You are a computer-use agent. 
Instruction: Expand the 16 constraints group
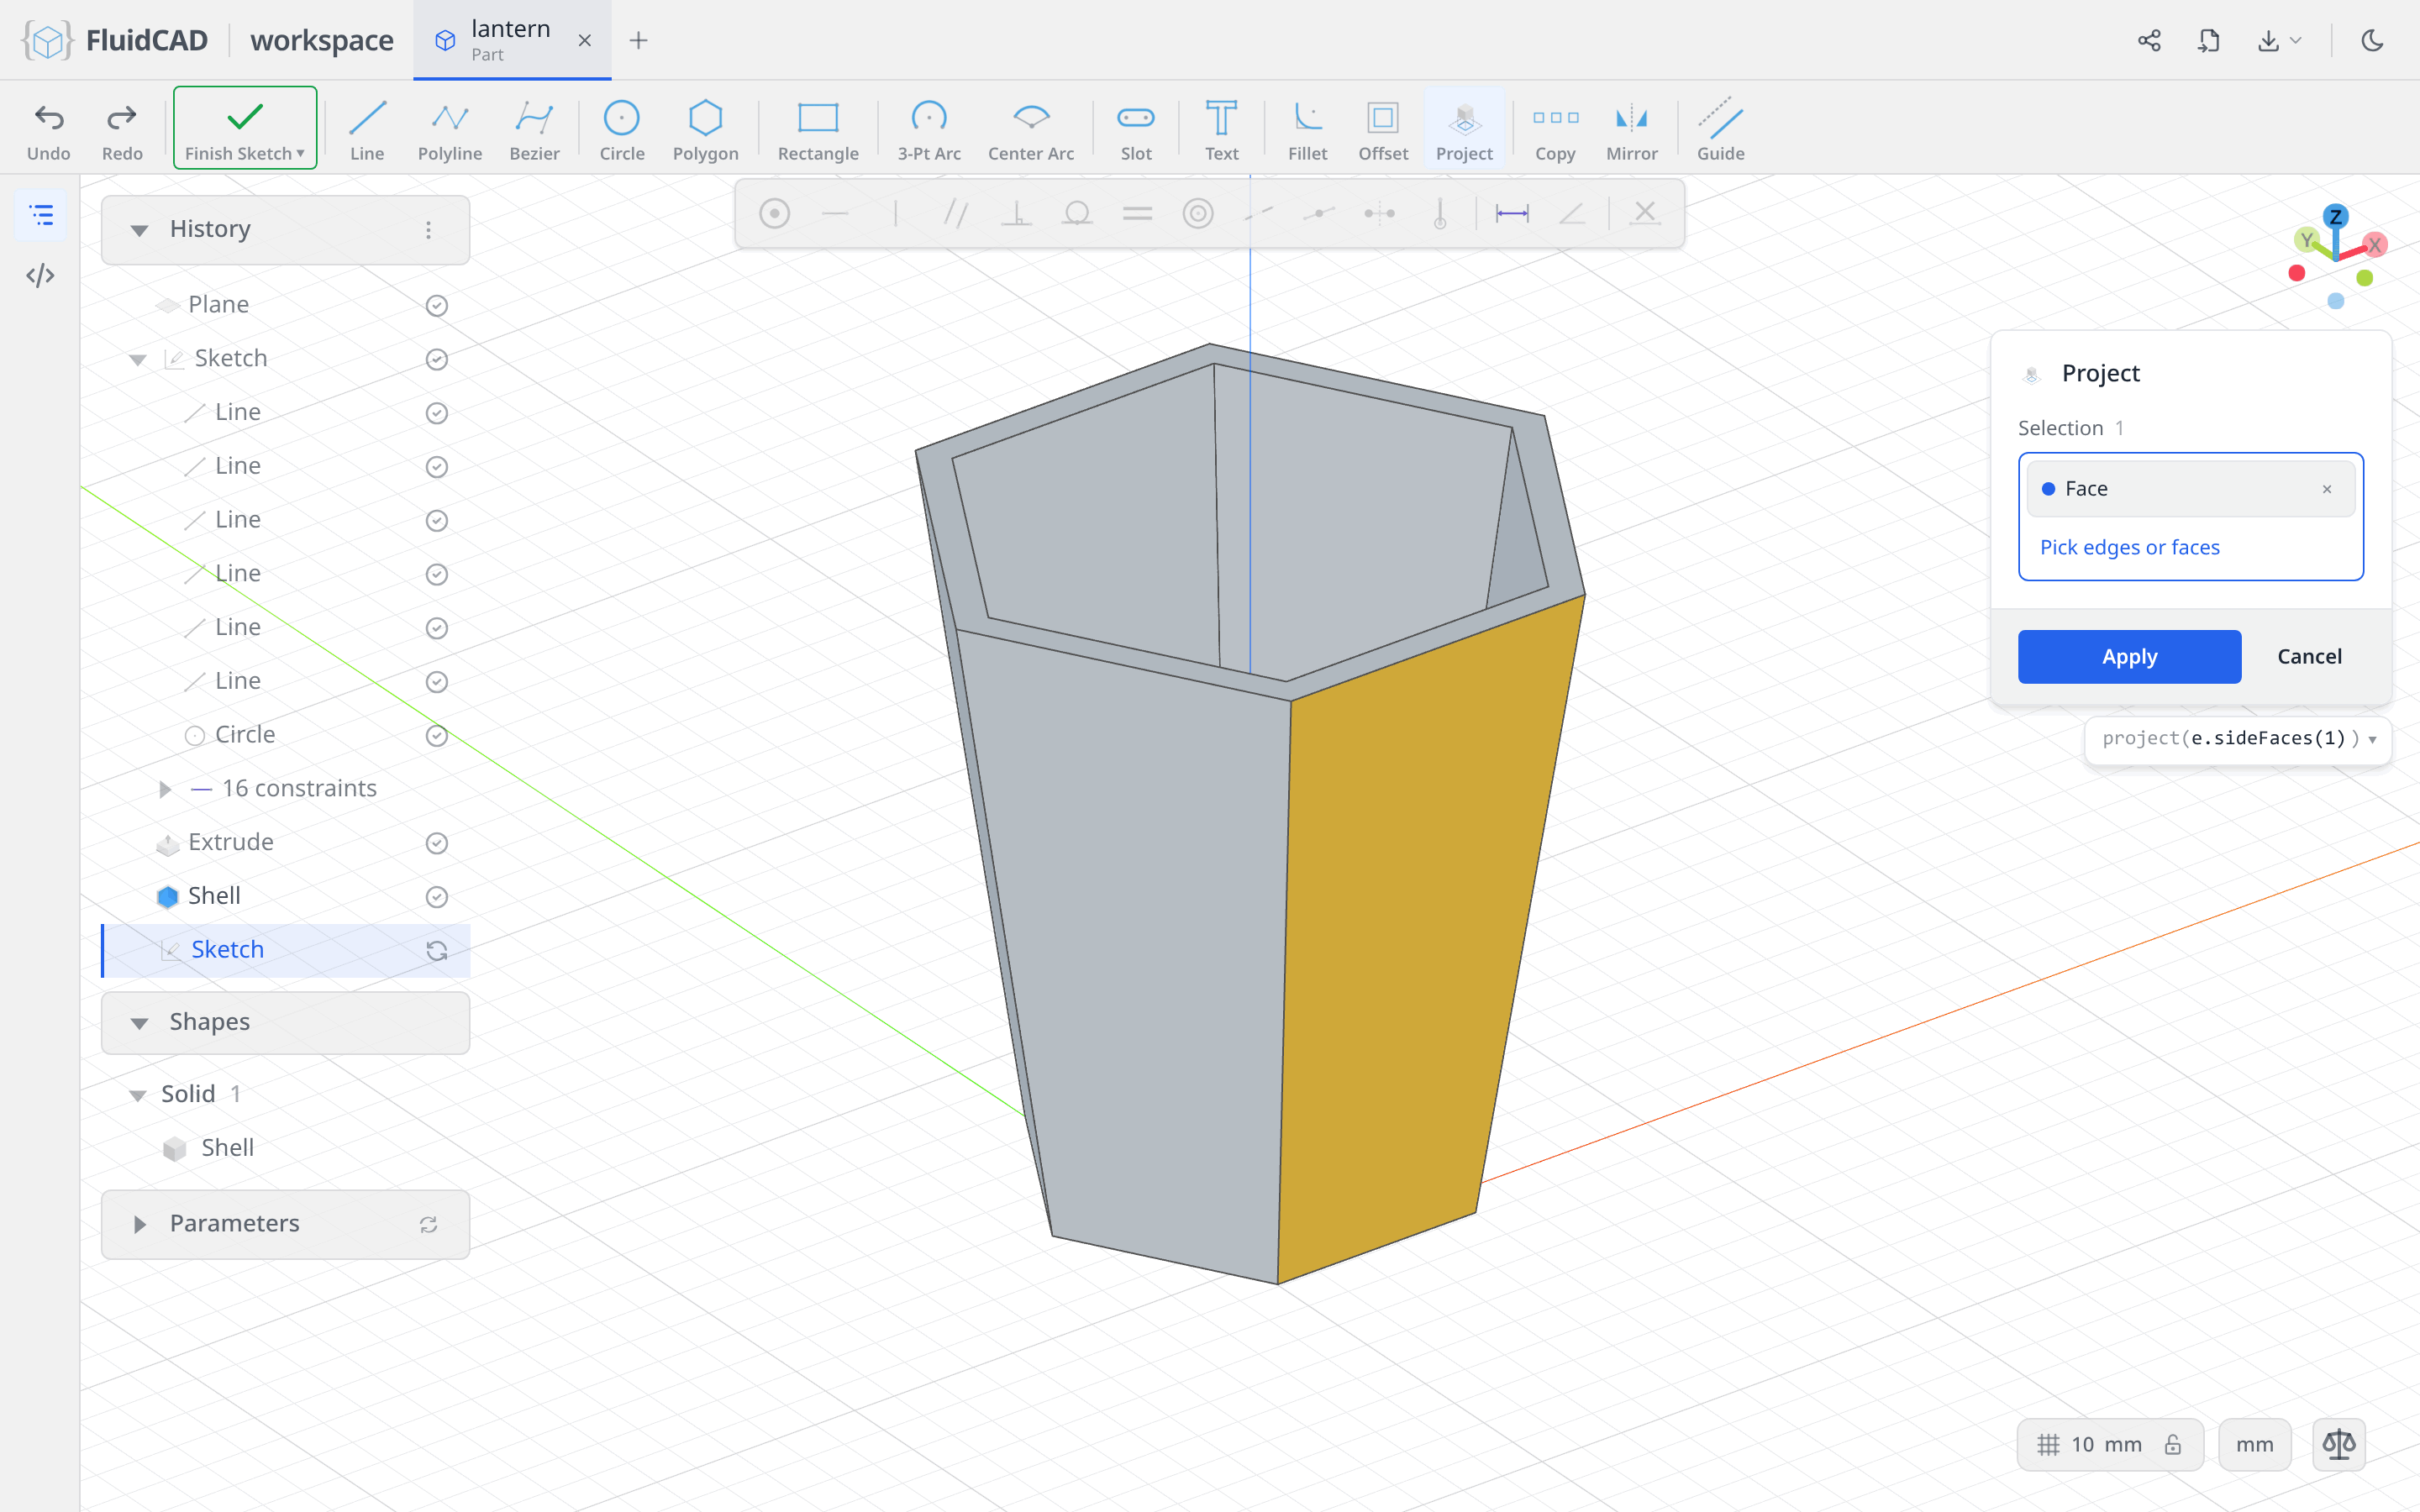[165, 789]
